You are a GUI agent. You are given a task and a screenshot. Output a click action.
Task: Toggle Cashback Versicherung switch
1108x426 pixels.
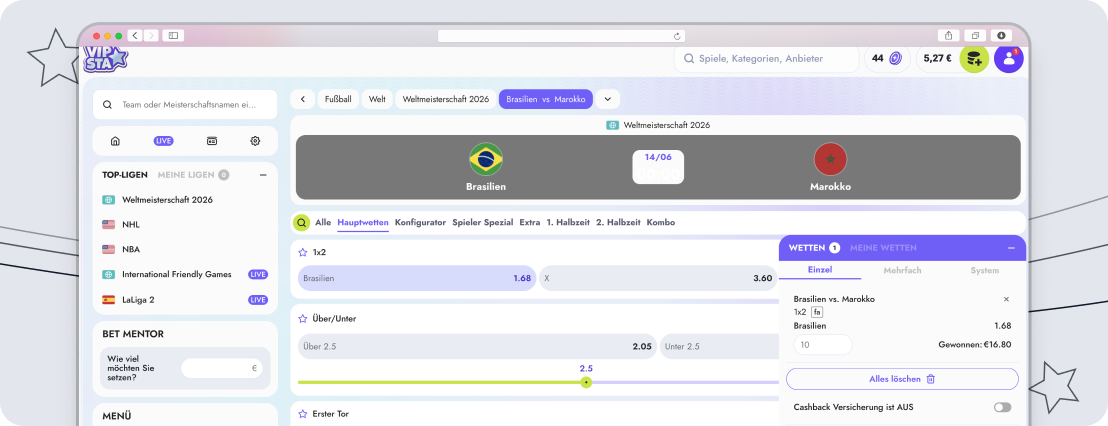click(x=1002, y=408)
